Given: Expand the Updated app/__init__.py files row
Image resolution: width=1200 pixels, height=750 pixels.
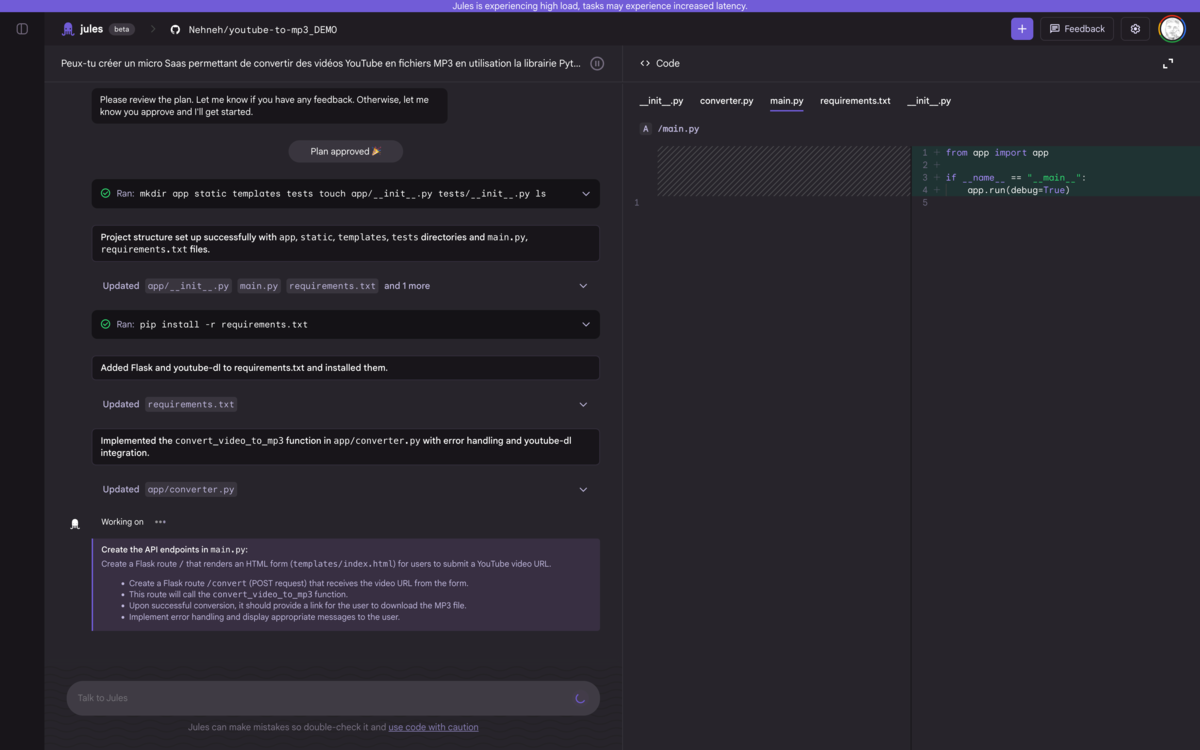Looking at the screenshot, I should click(584, 286).
